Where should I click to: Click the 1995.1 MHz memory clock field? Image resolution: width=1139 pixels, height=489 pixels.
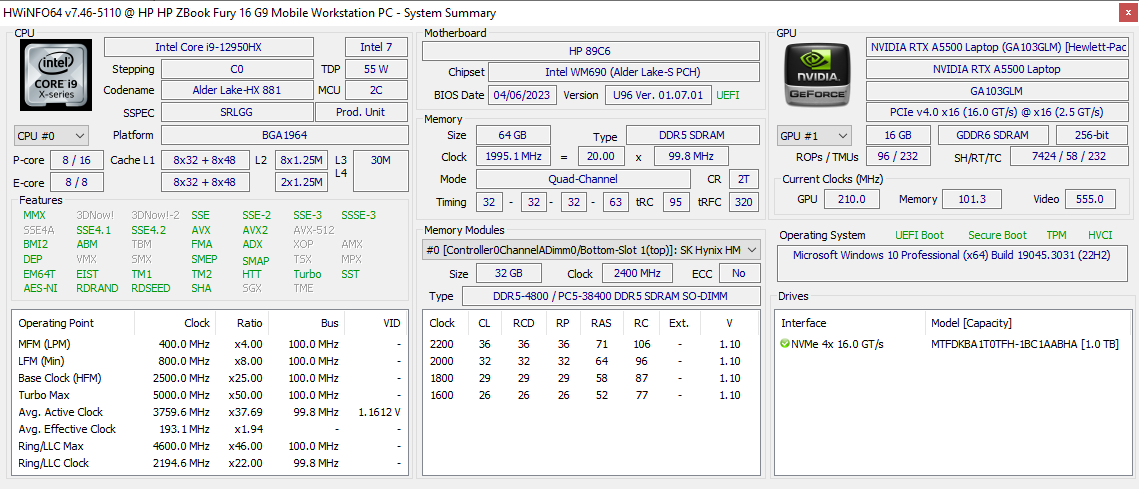tap(513, 156)
